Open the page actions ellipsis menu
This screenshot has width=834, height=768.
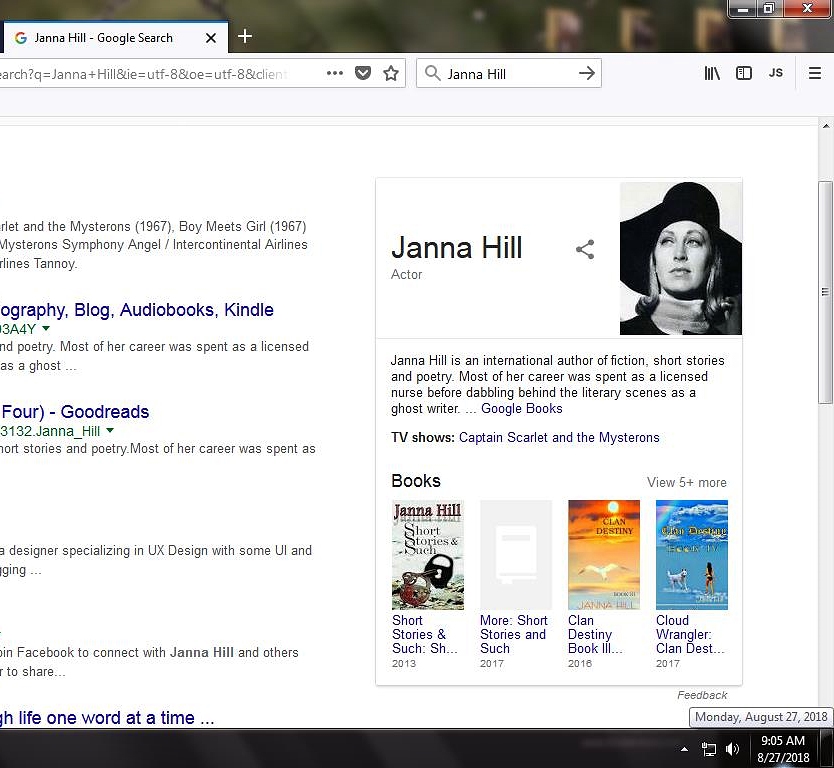pos(335,73)
